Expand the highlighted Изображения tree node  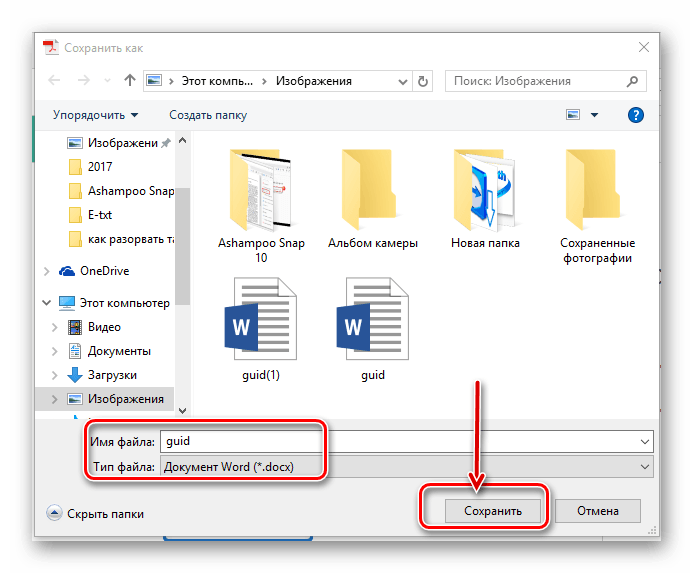[54, 399]
